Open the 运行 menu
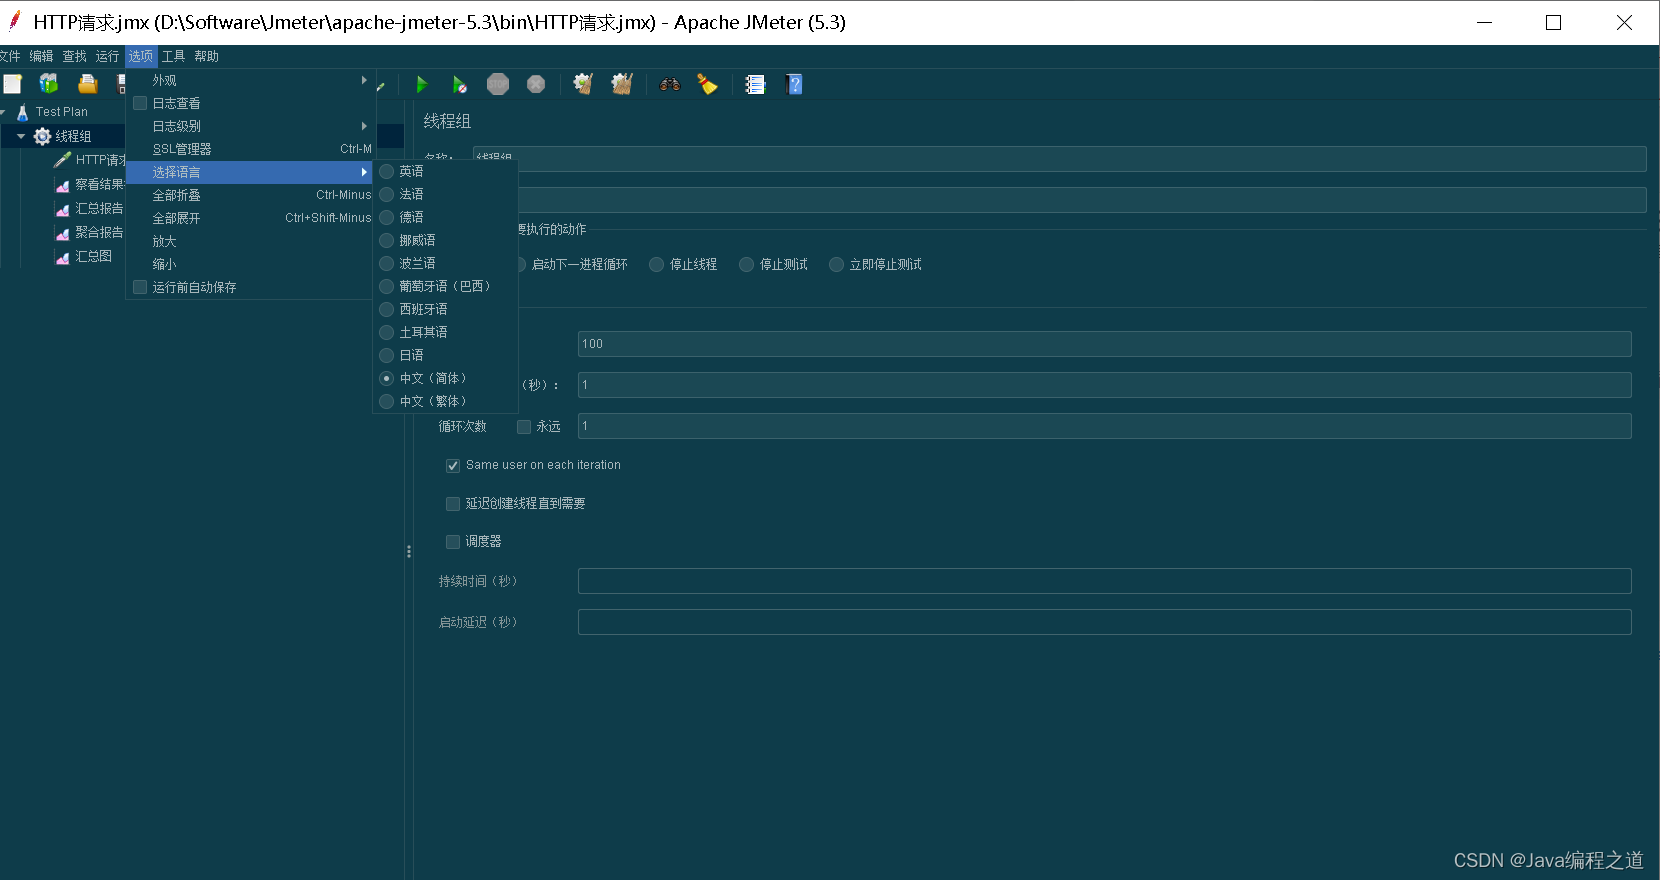 tap(108, 56)
